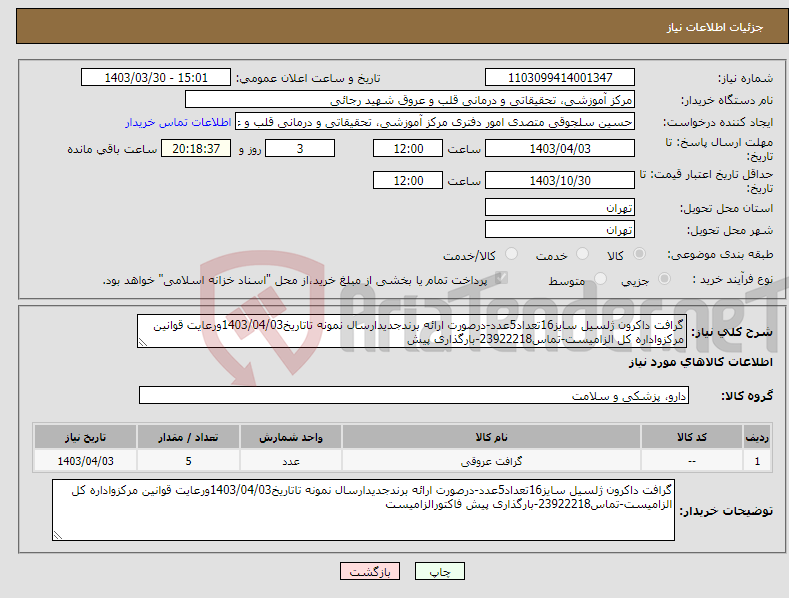This screenshot has width=789, height=598.
Task: Click the نام کالا column header
Action: point(491,437)
